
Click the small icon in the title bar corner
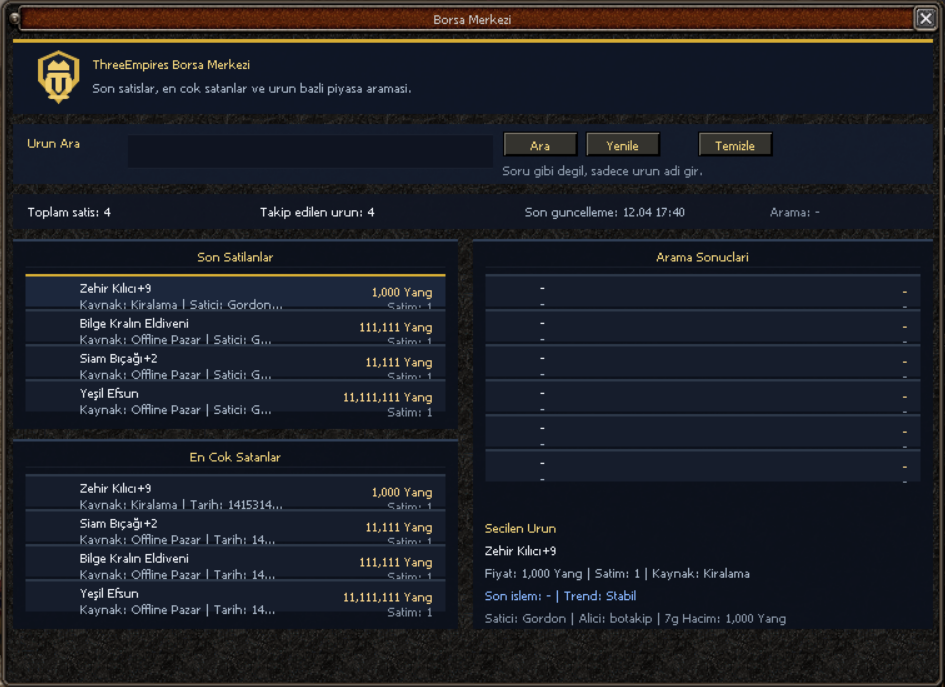[15, 17]
